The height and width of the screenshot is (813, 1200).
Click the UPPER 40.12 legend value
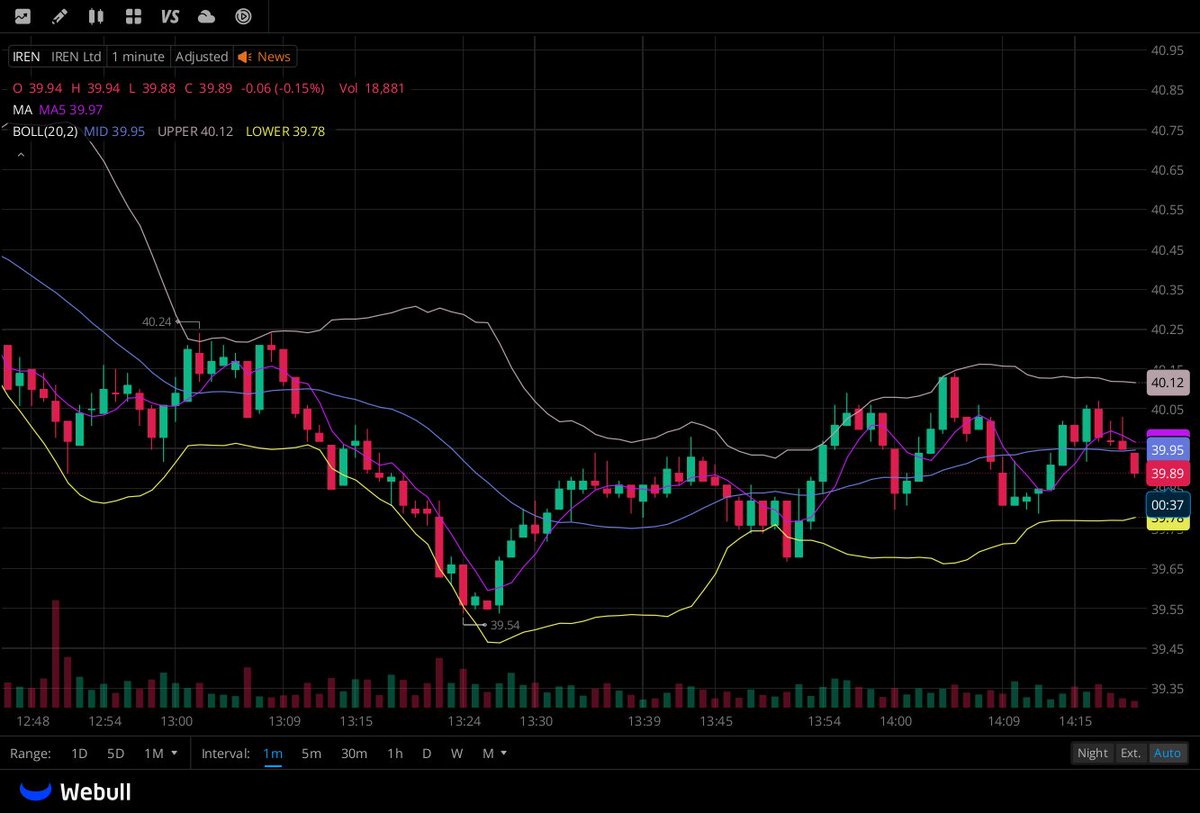(195, 131)
